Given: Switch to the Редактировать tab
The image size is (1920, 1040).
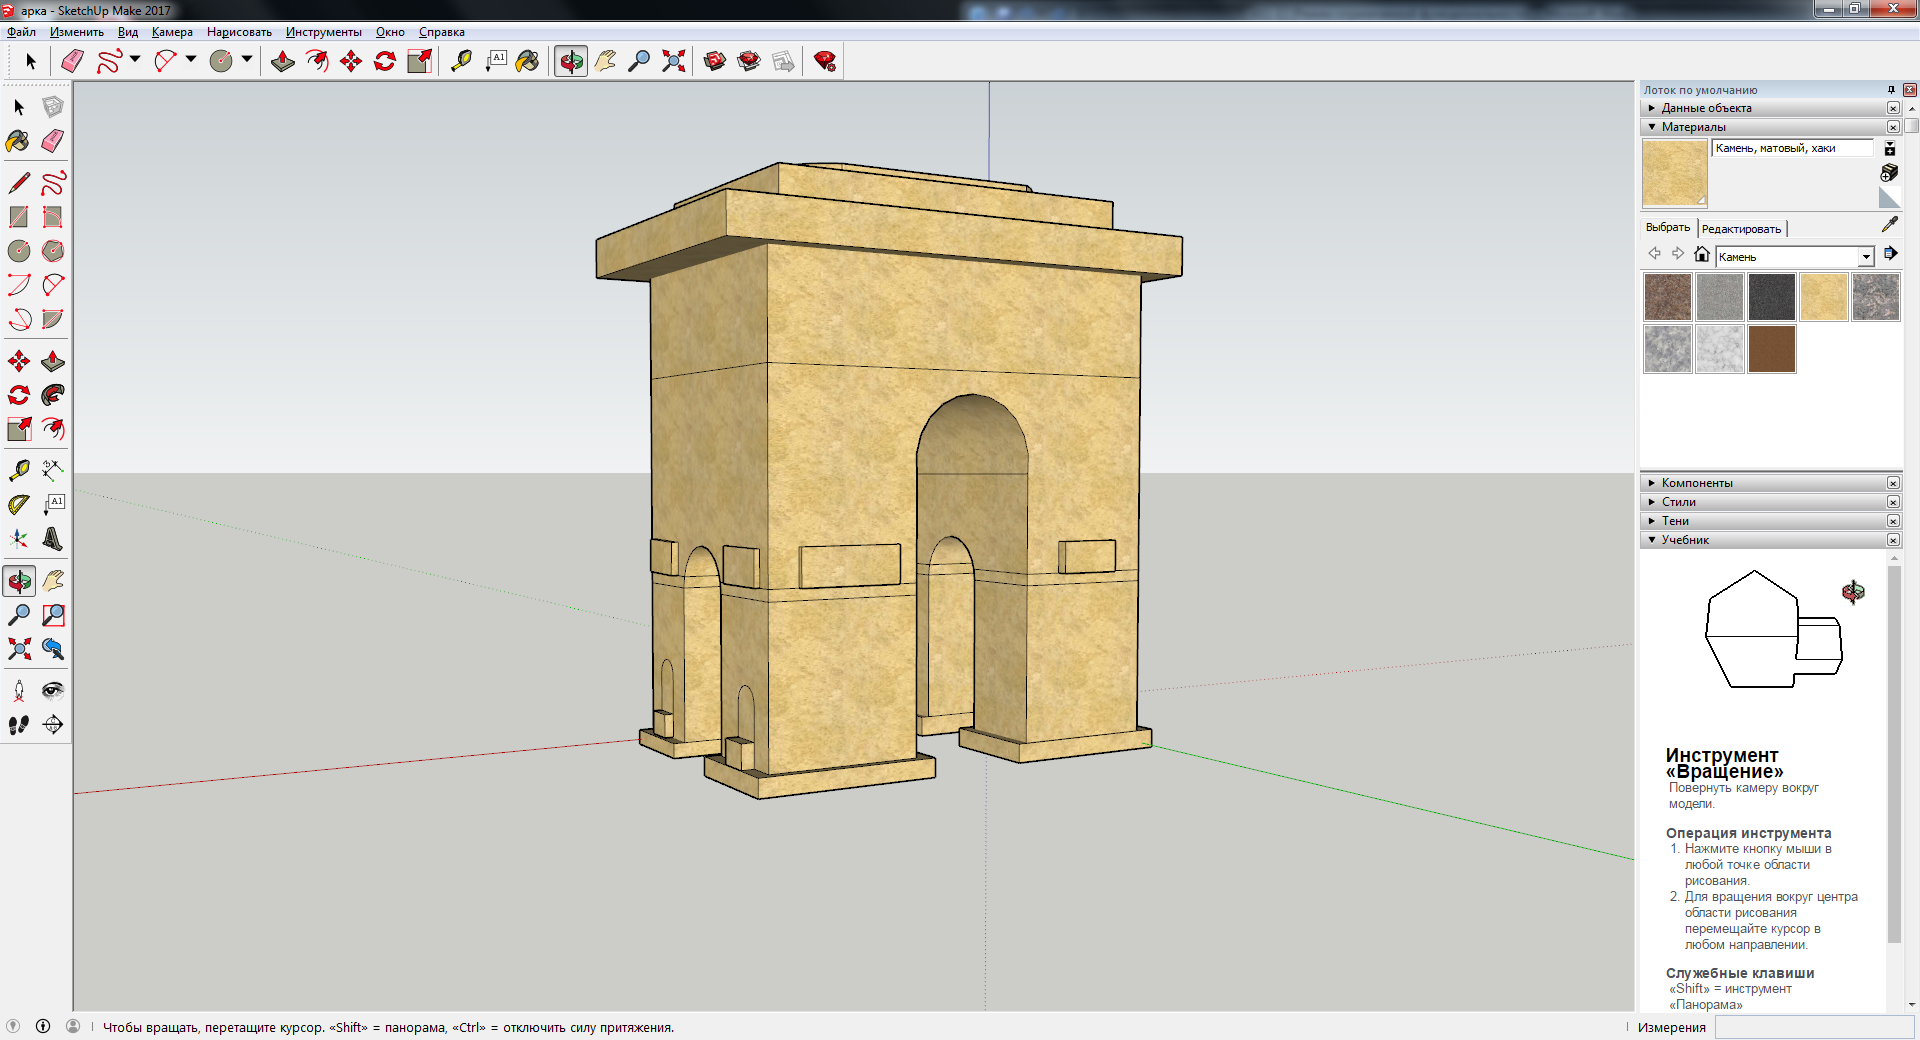Looking at the screenshot, I should pos(1741,229).
